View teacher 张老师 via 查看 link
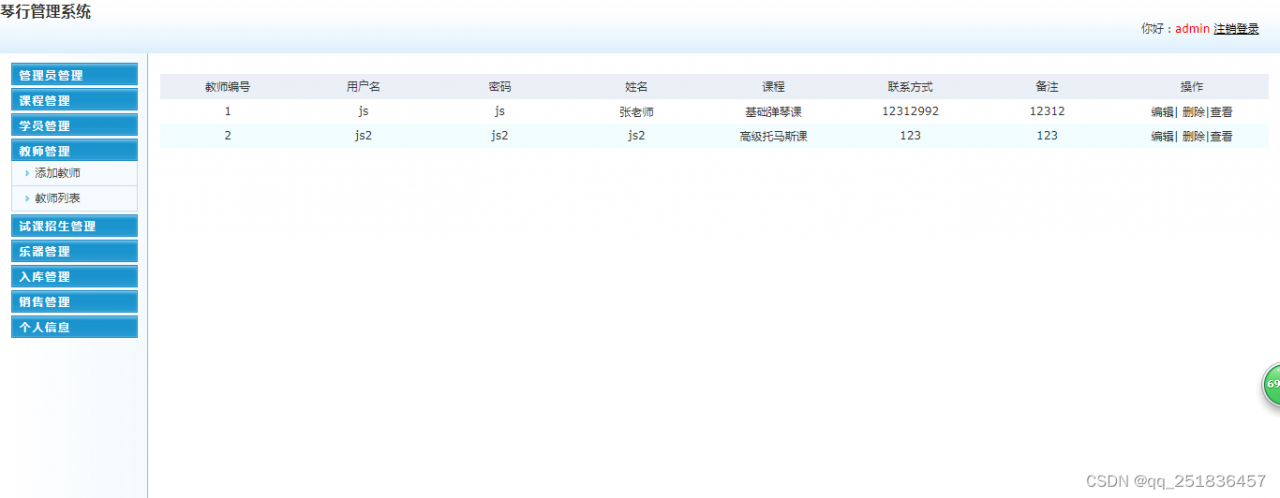This screenshot has width=1280, height=498. (x=1221, y=112)
